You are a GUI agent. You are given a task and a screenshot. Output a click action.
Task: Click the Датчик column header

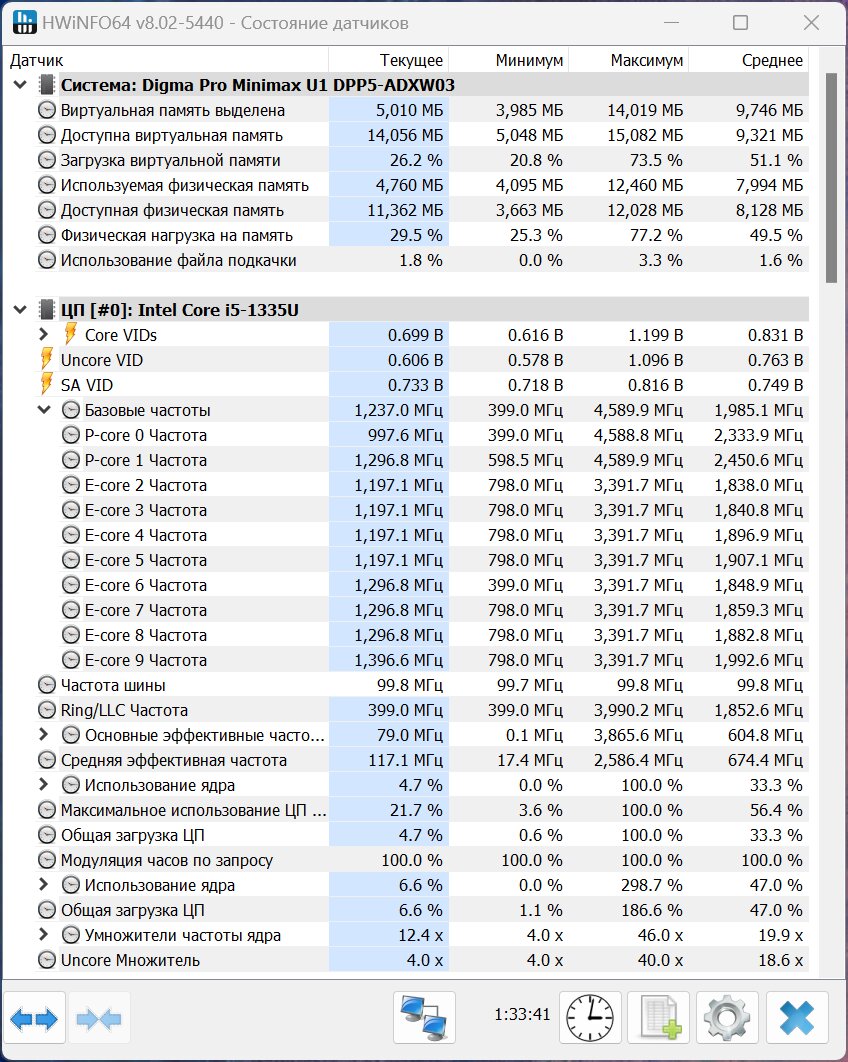(x=165, y=60)
